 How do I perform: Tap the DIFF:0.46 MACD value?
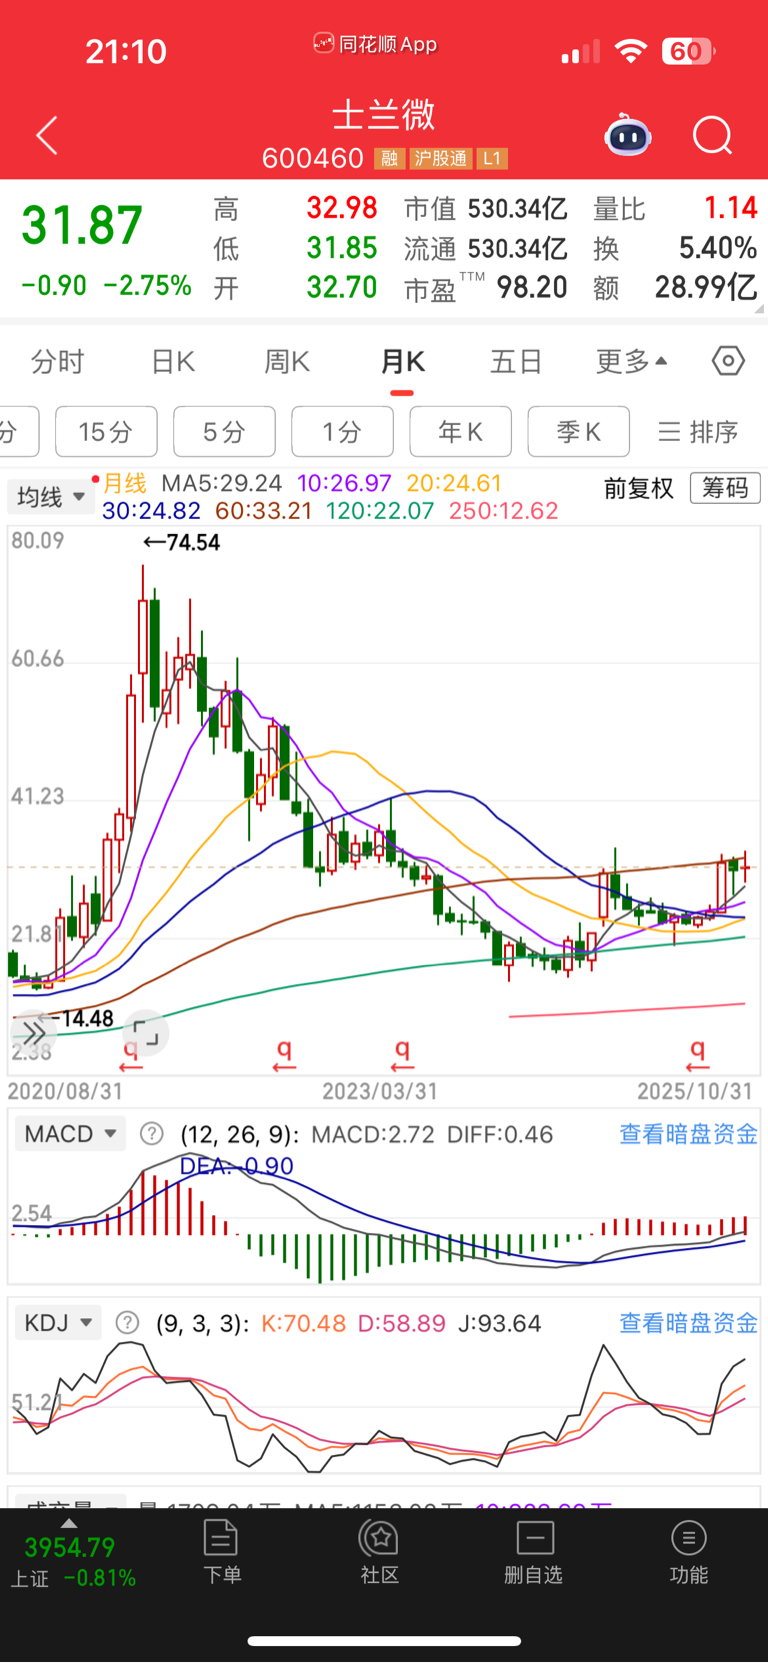[x=500, y=1134]
